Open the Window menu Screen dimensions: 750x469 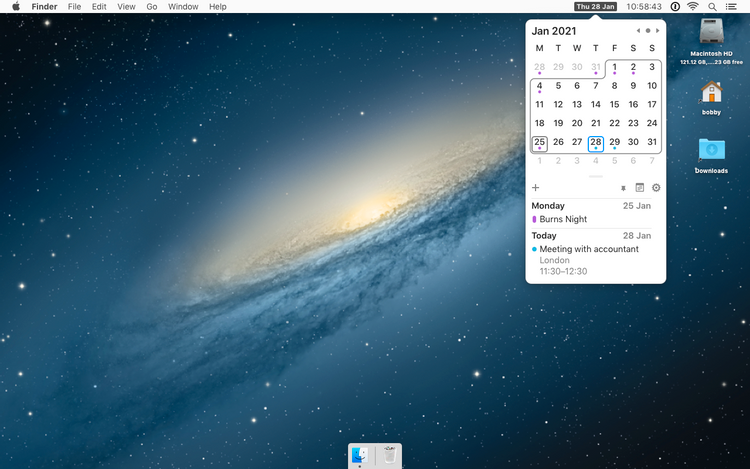(183, 7)
